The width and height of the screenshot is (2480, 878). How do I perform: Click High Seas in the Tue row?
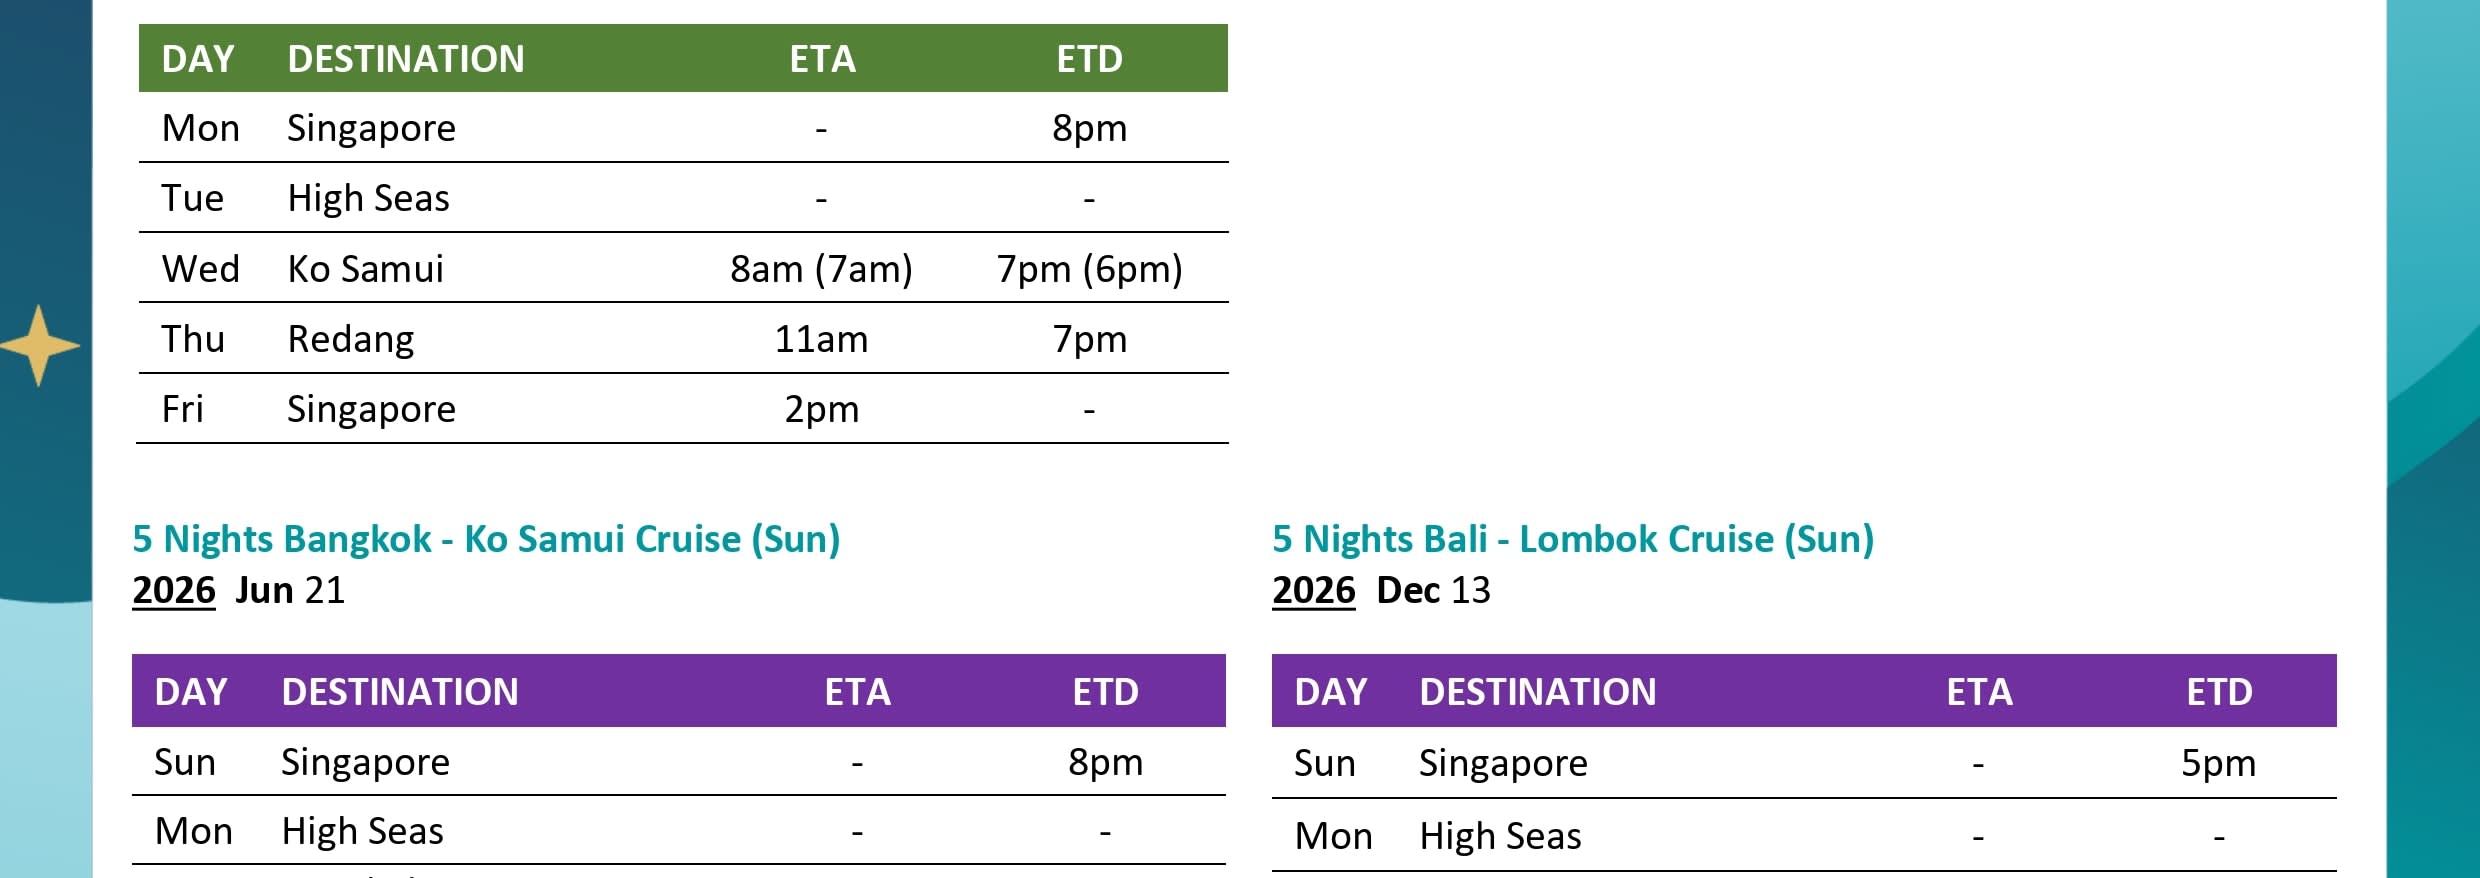(368, 198)
